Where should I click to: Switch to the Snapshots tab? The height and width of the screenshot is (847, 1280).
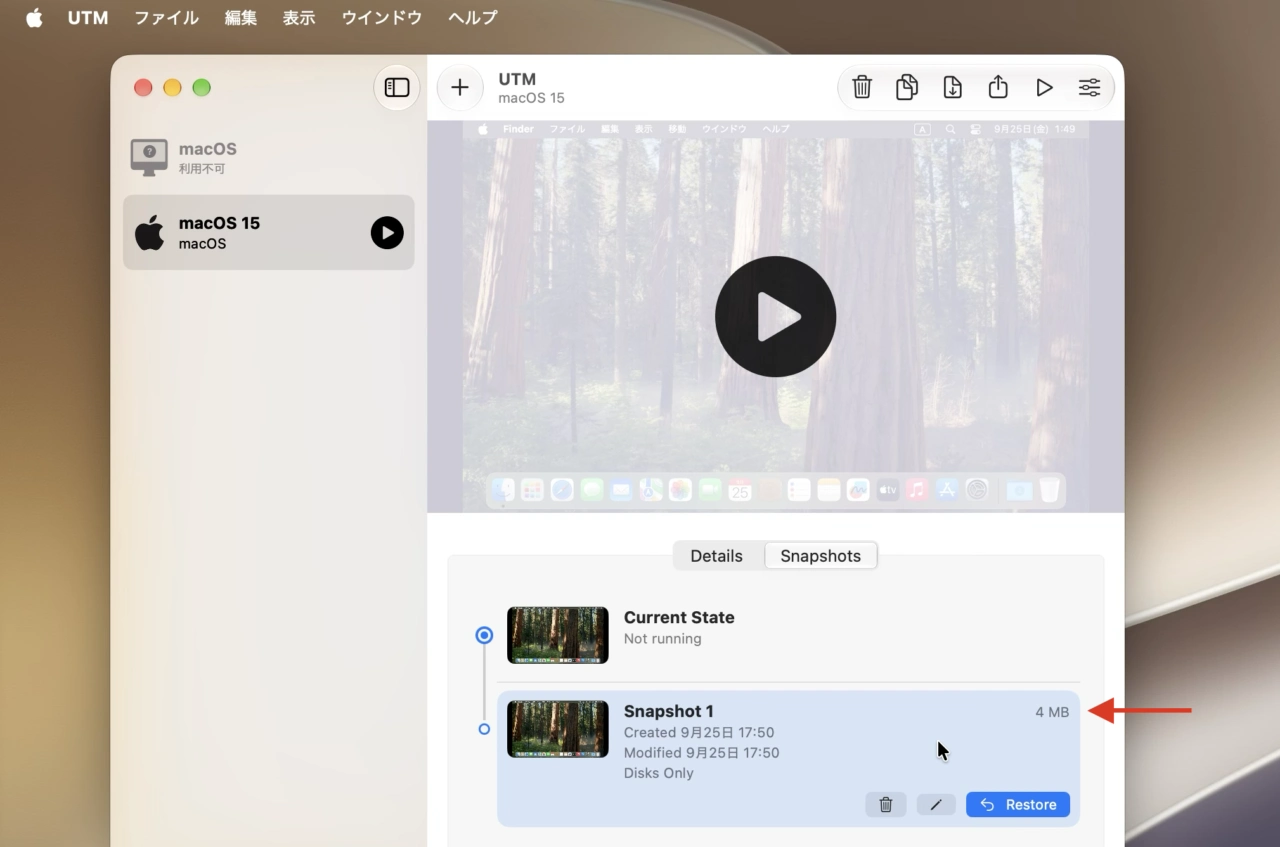pos(821,556)
